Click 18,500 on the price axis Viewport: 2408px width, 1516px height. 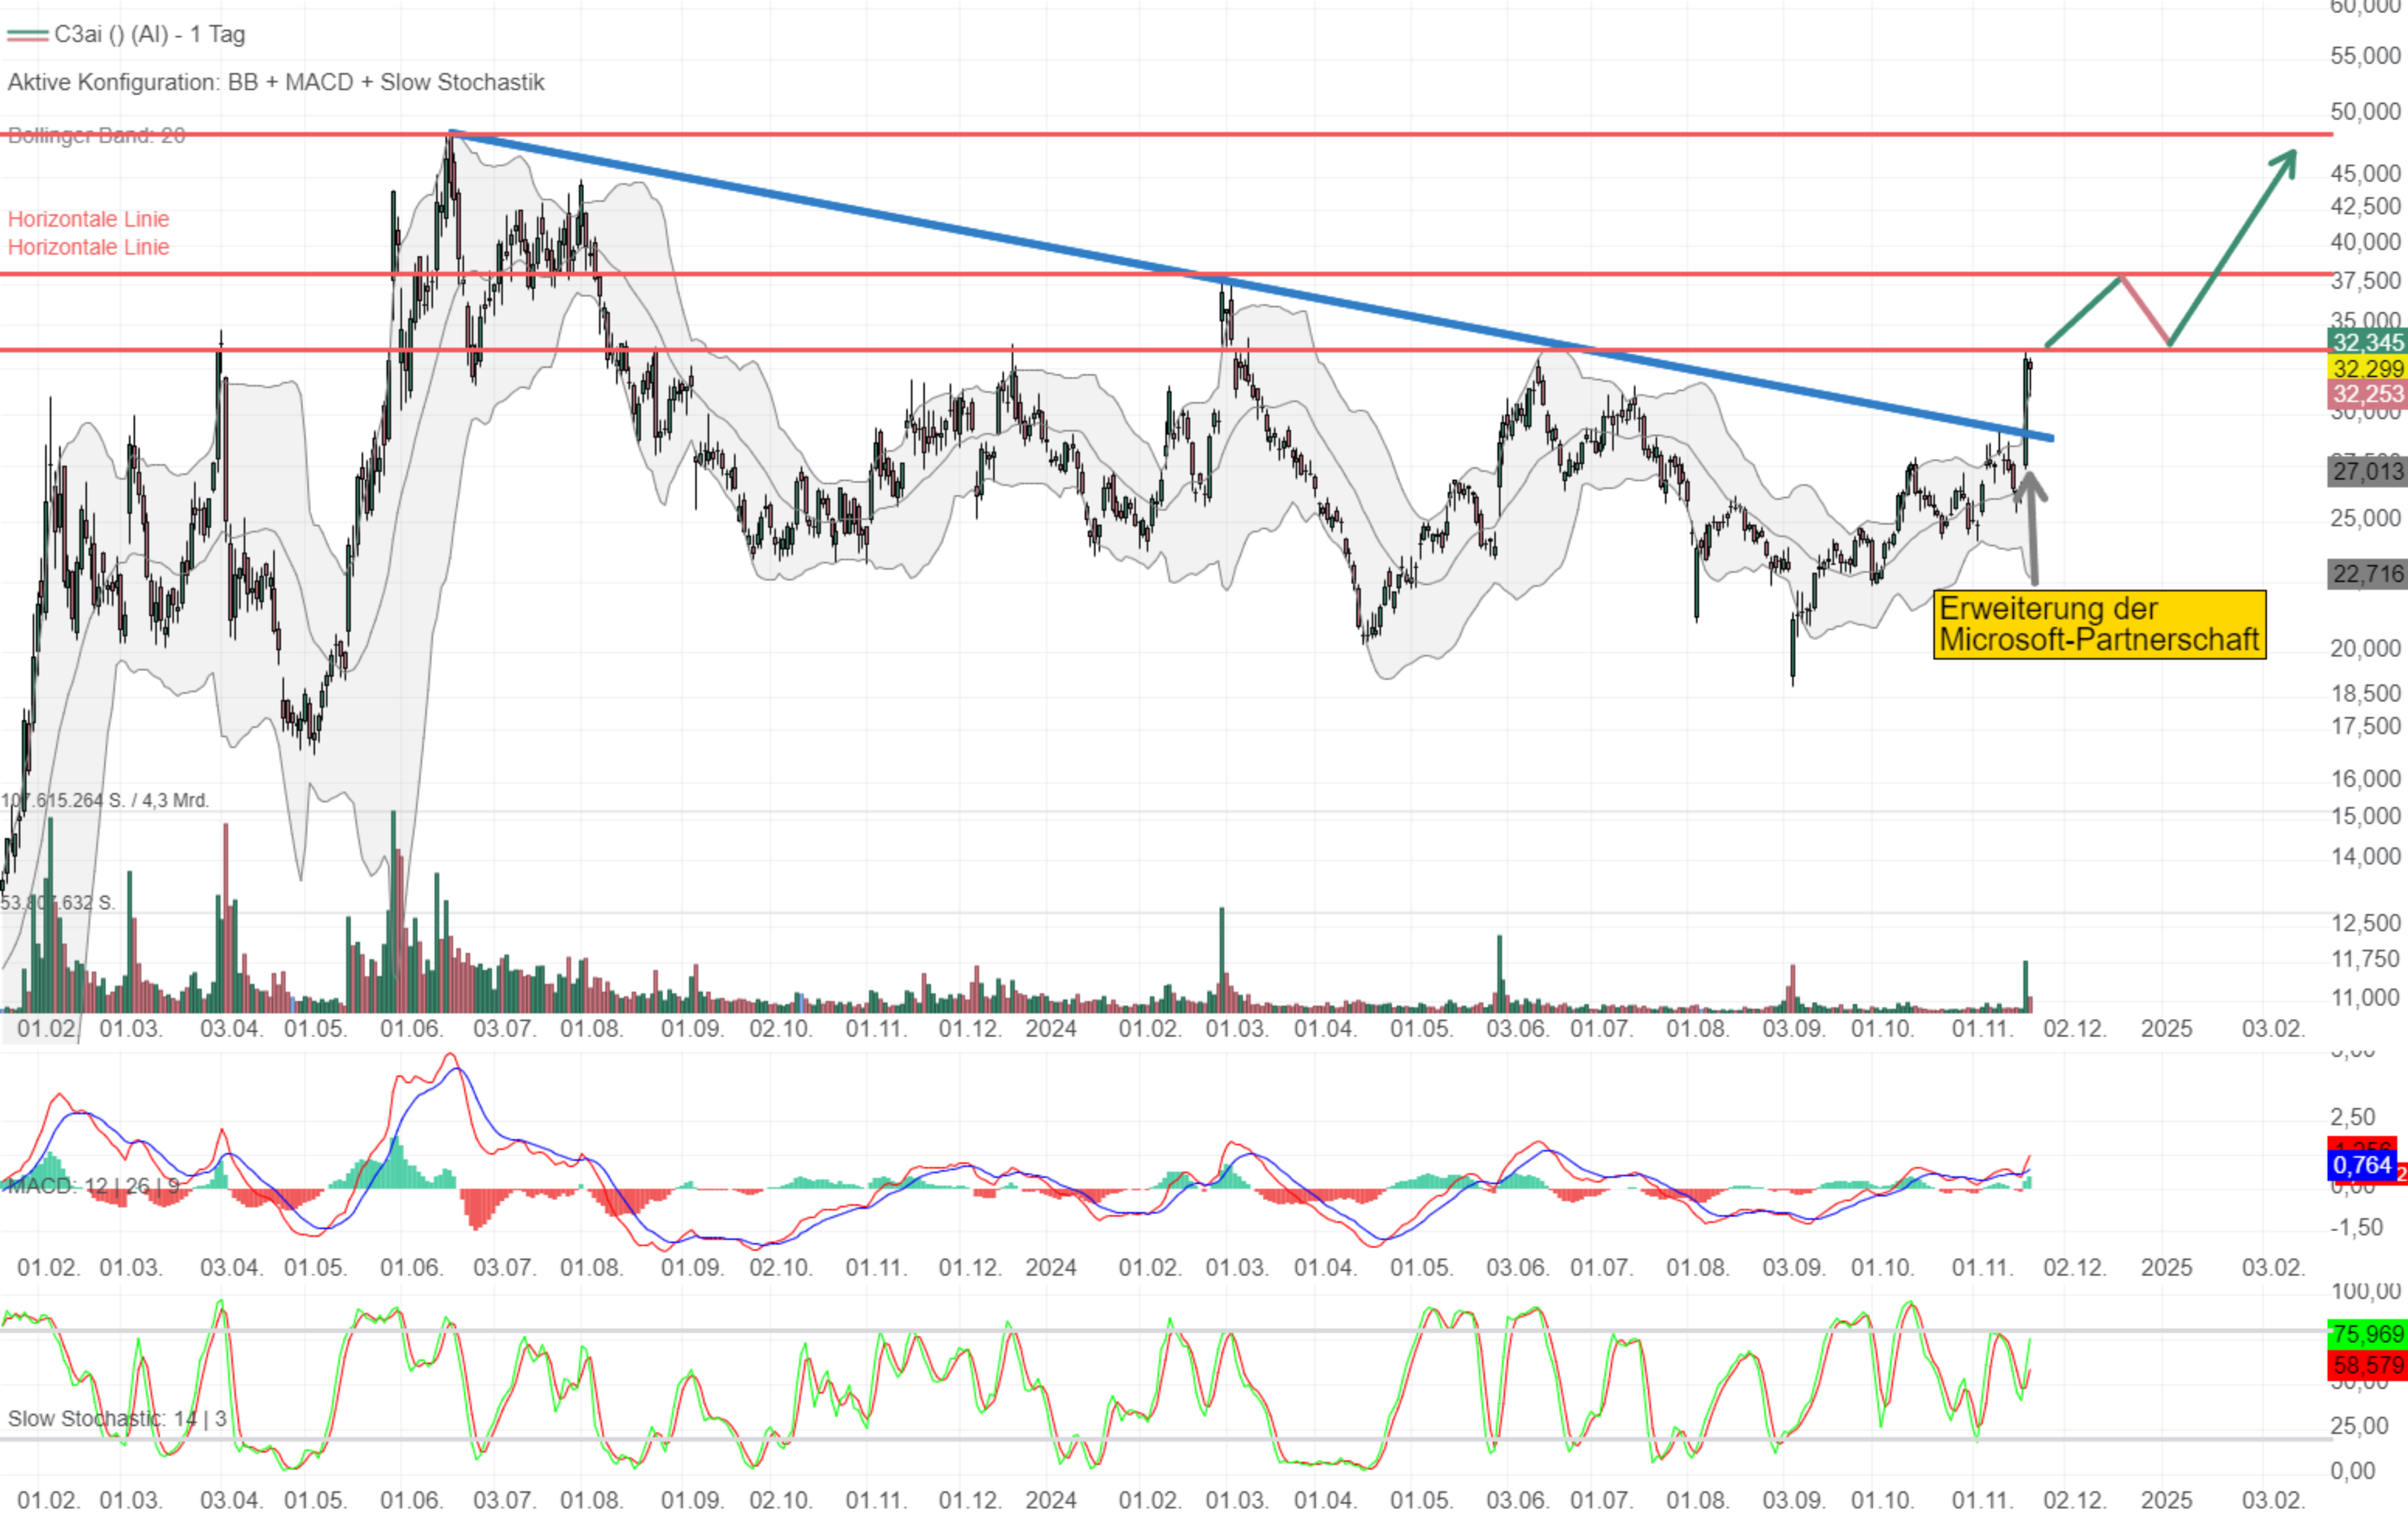[x=2365, y=693]
